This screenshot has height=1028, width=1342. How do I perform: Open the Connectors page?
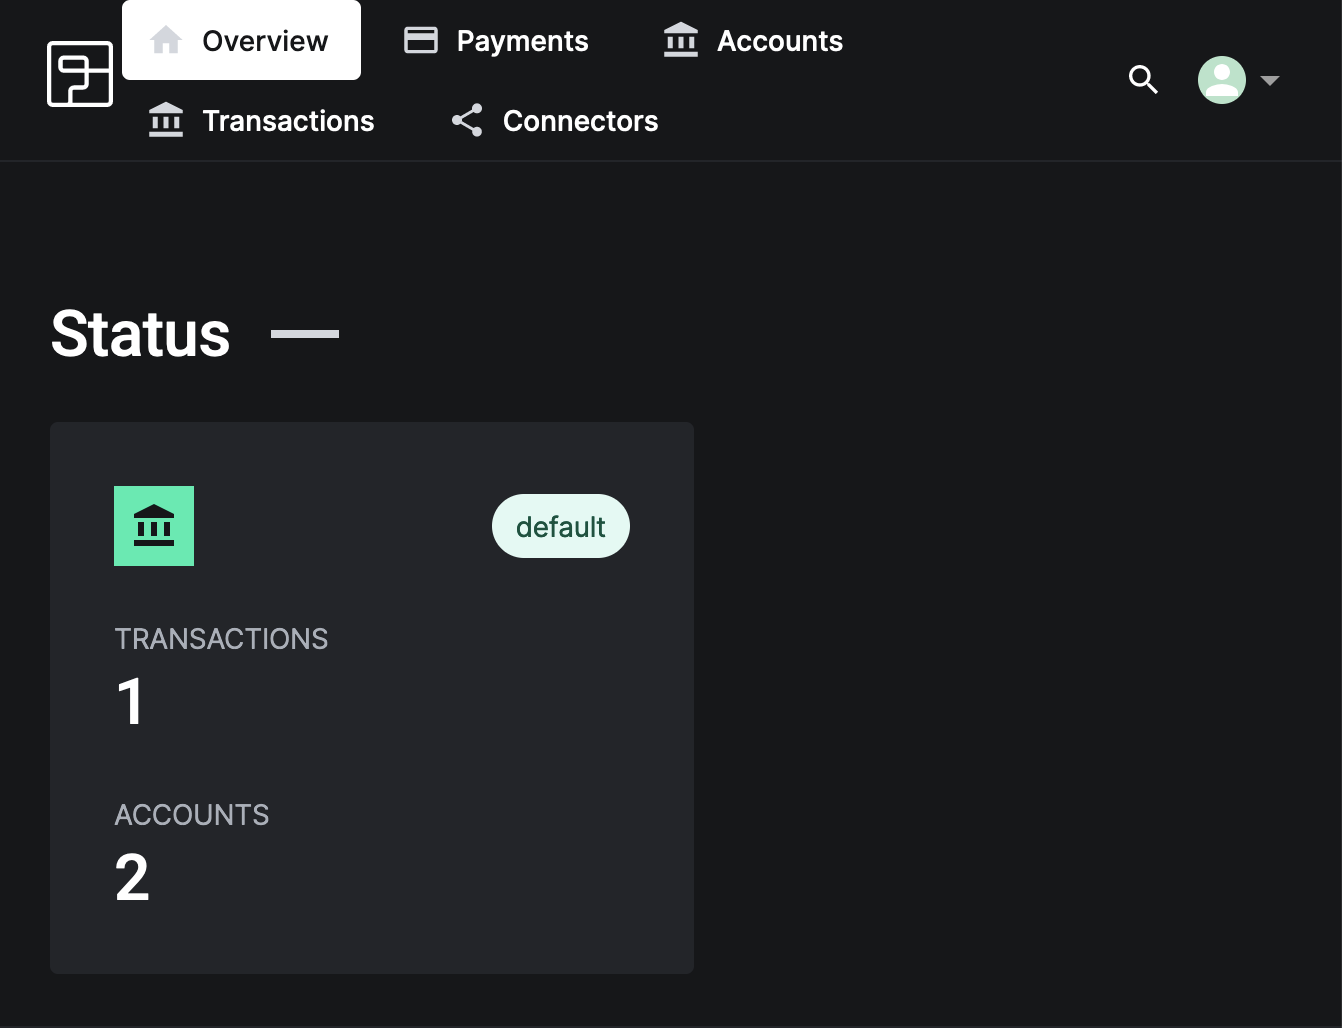(x=580, y=120)
